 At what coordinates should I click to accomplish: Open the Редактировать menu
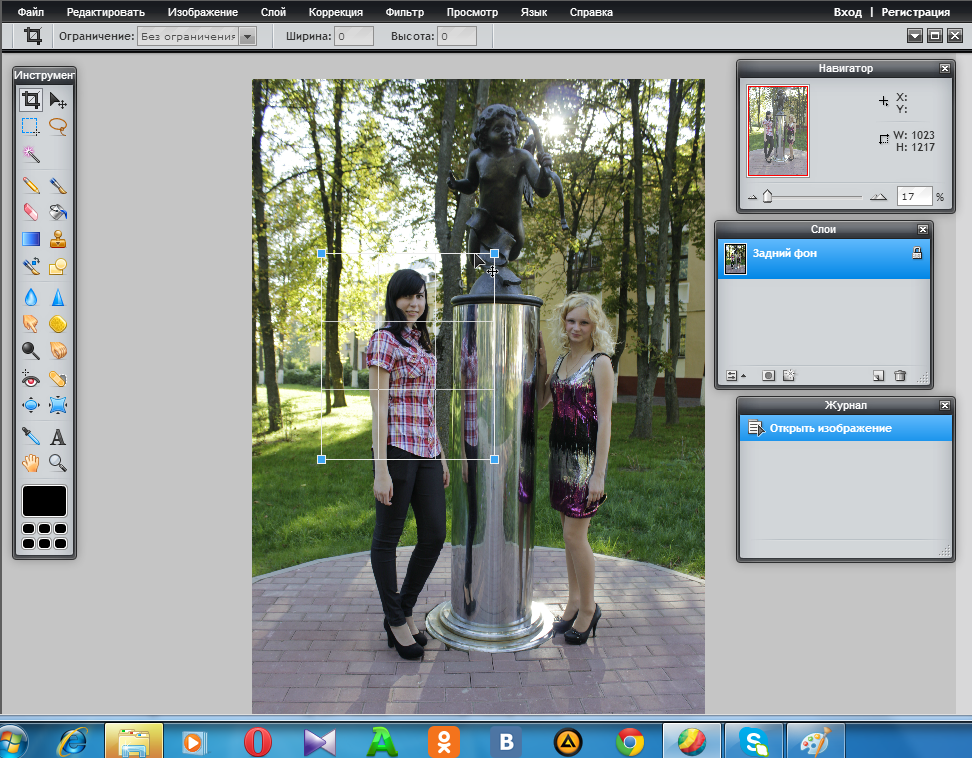[x=105, y=12]
